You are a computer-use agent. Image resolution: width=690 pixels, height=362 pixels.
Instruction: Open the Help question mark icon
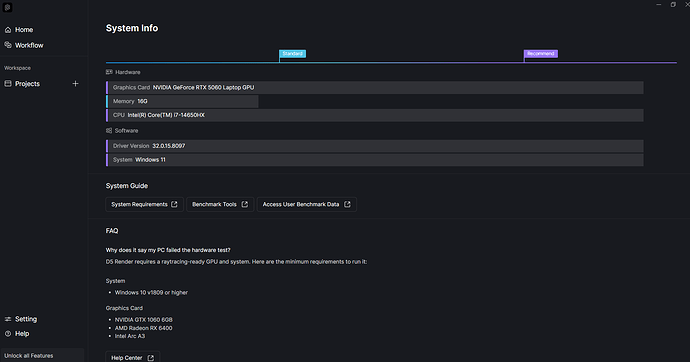(x=8, y=333)
